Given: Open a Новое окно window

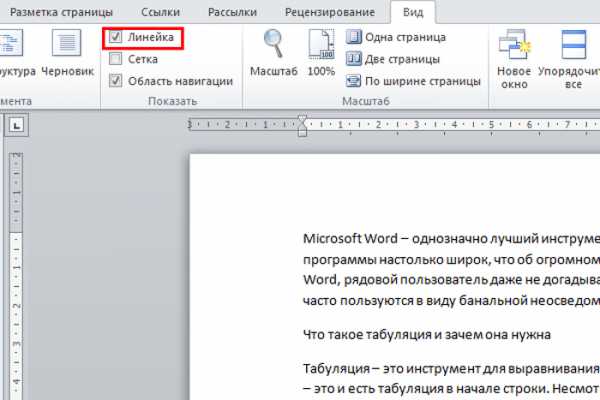Looking at the screenshot, I should coord(514,59).
